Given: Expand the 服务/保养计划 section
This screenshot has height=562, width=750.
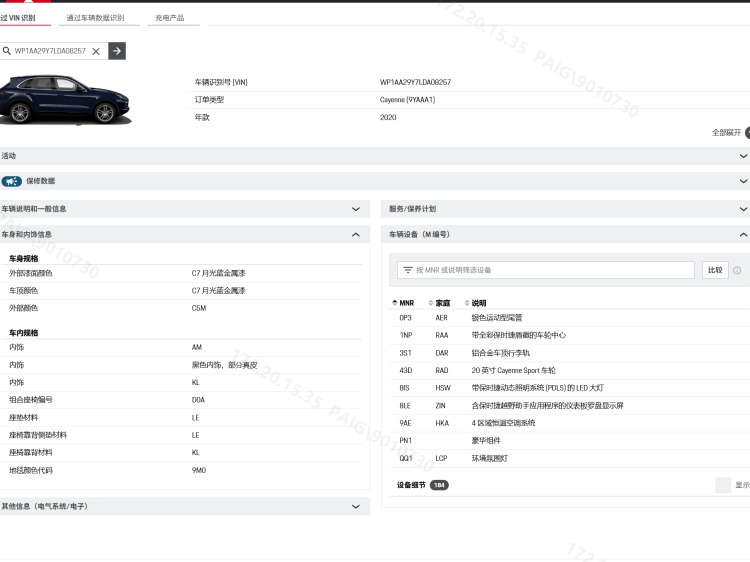Looking at the screenshot, I should [565, 209].
